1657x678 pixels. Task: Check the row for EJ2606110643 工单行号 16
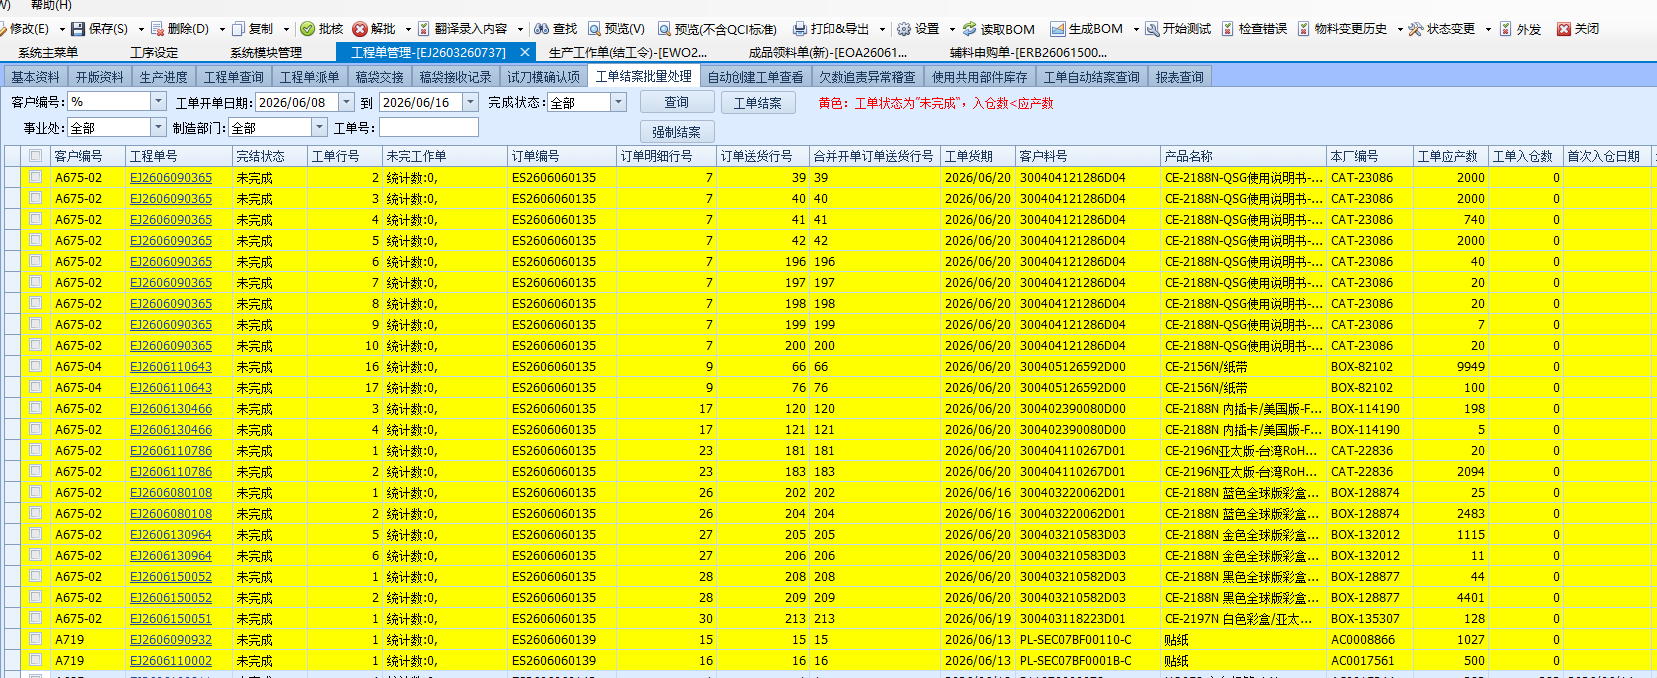click(36, 366)
